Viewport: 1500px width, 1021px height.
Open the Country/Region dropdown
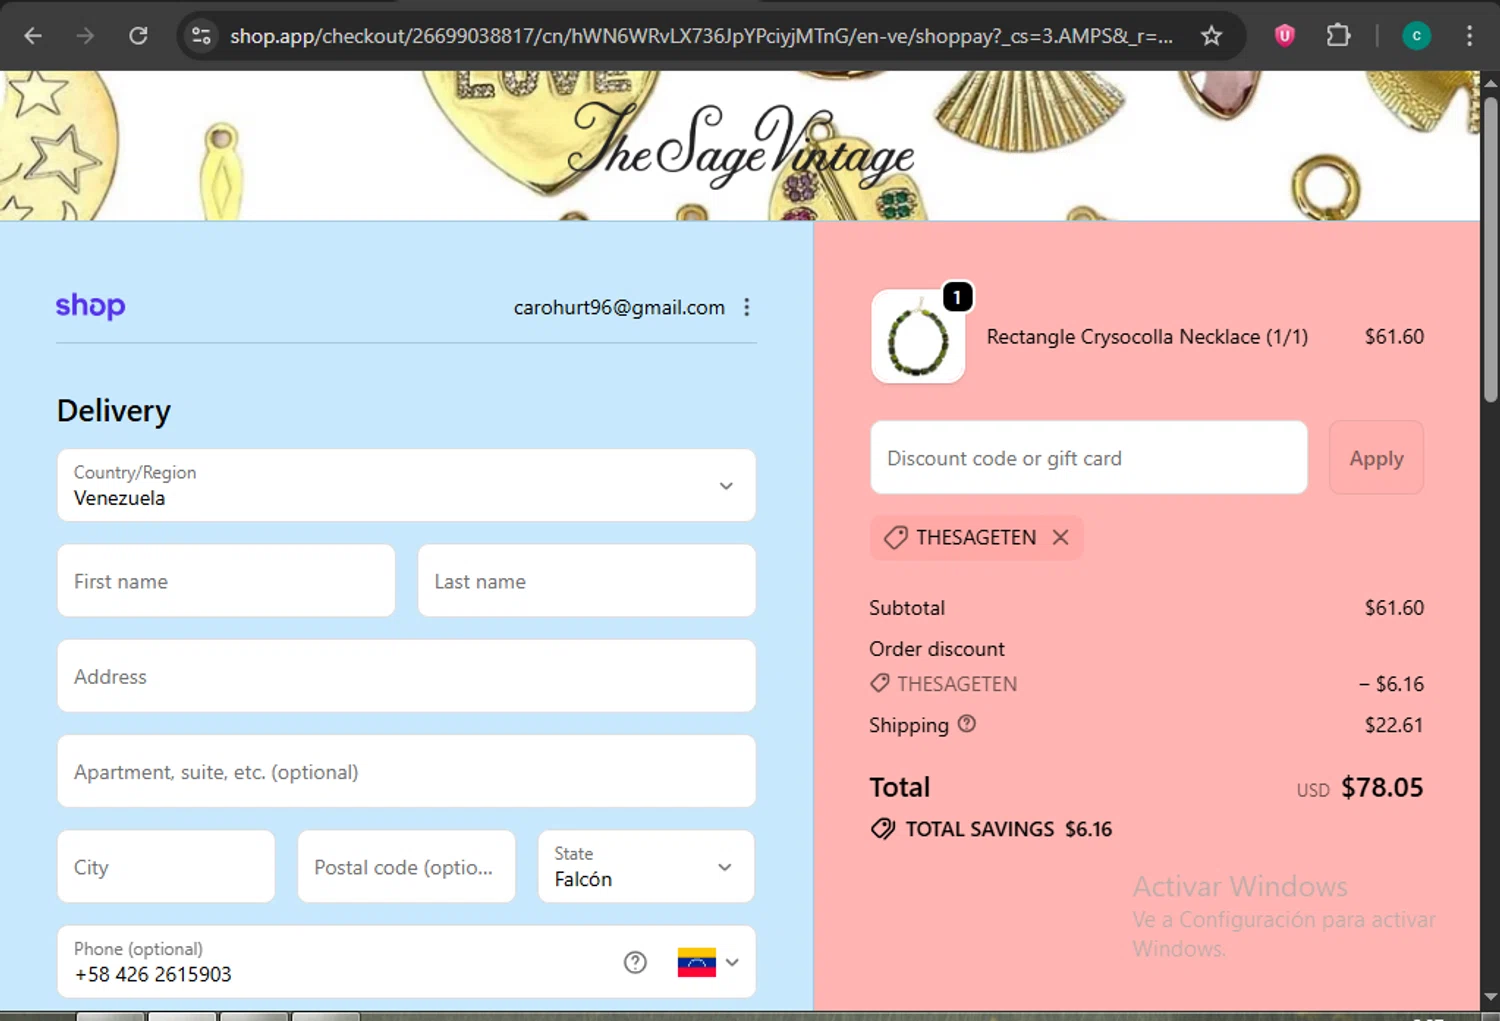[x=406, y=485]
